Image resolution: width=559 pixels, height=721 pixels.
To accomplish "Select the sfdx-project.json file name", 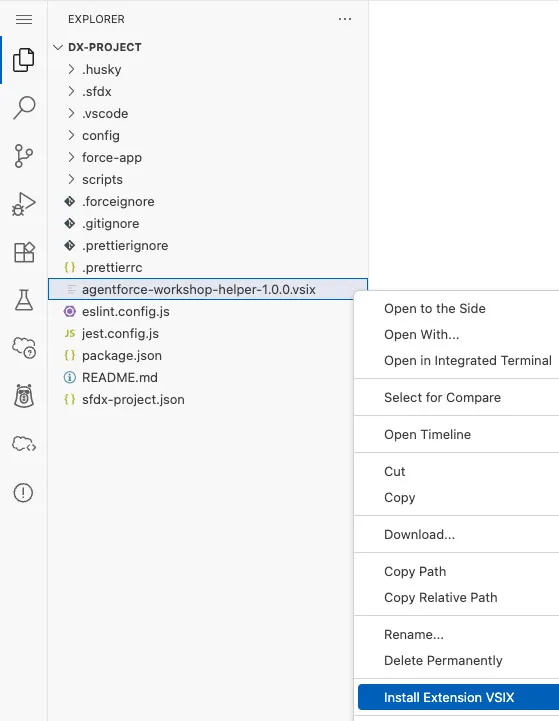I will click(x=133, y=400).
